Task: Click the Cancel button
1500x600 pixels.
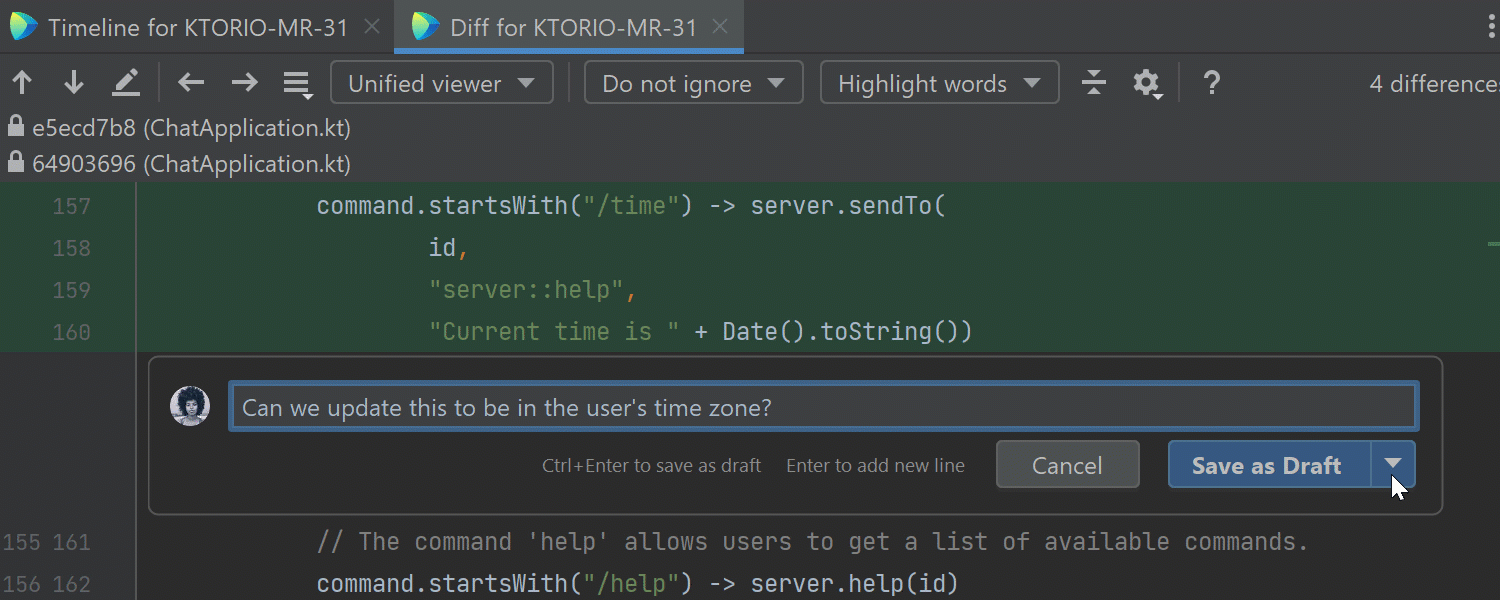Action: (x=1067, y=465)
